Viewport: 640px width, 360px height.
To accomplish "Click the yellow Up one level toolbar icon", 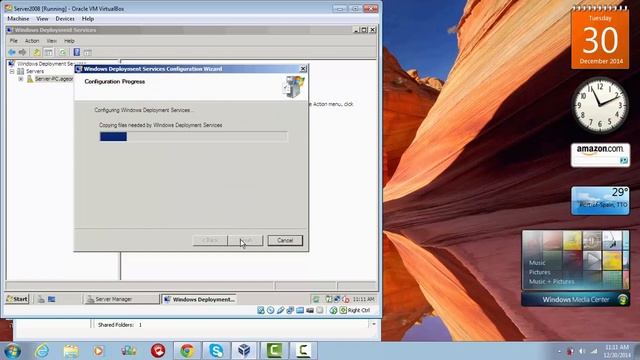I will coord(37,52).
